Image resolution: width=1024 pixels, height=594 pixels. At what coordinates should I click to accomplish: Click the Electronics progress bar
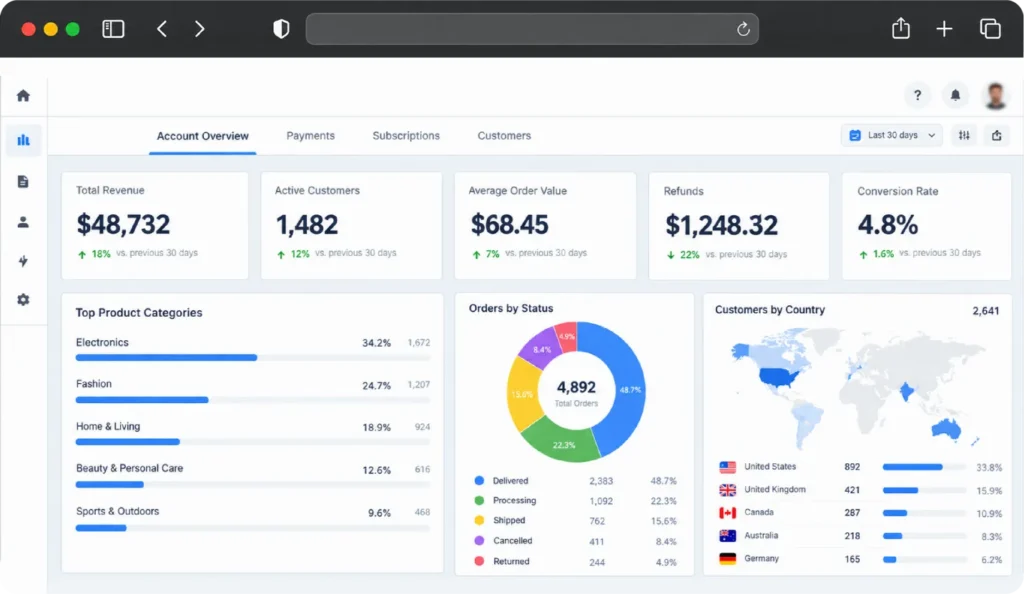coord(253,358)
